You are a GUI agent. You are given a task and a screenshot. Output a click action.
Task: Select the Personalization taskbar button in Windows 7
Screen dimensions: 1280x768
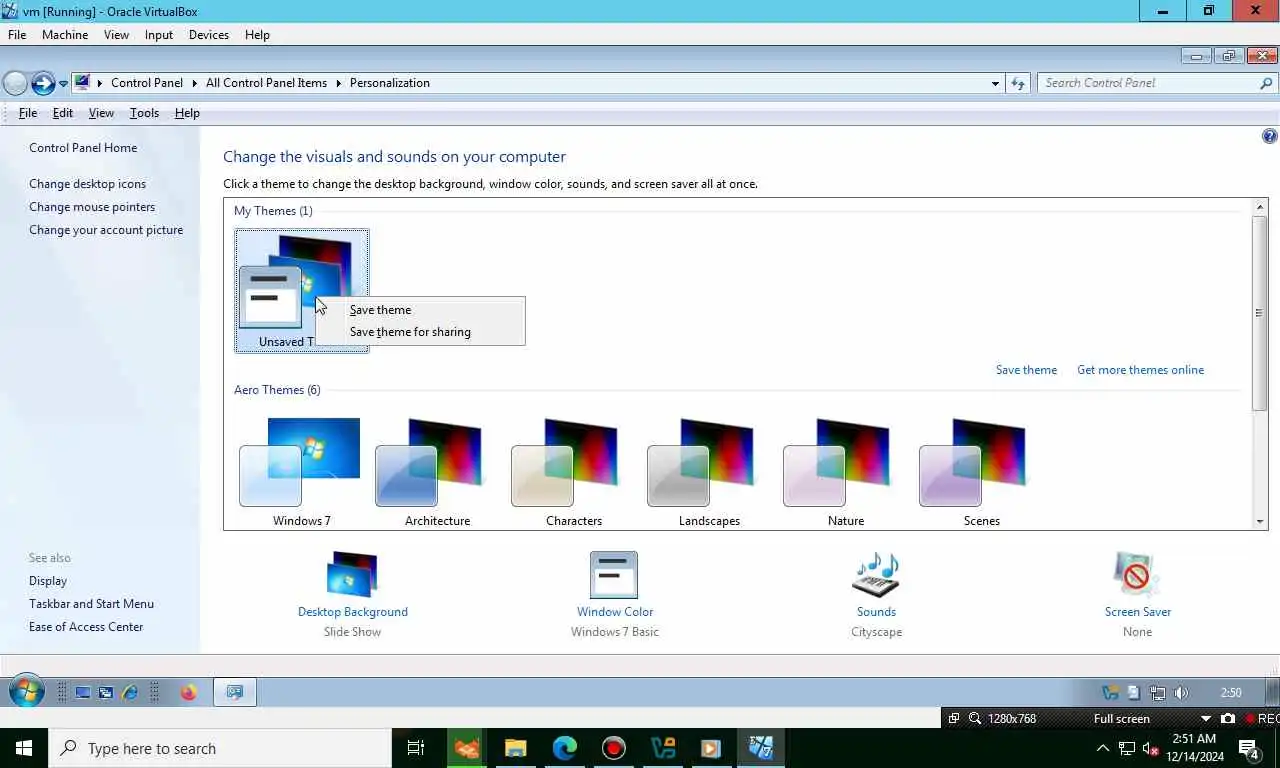point(235,692)
